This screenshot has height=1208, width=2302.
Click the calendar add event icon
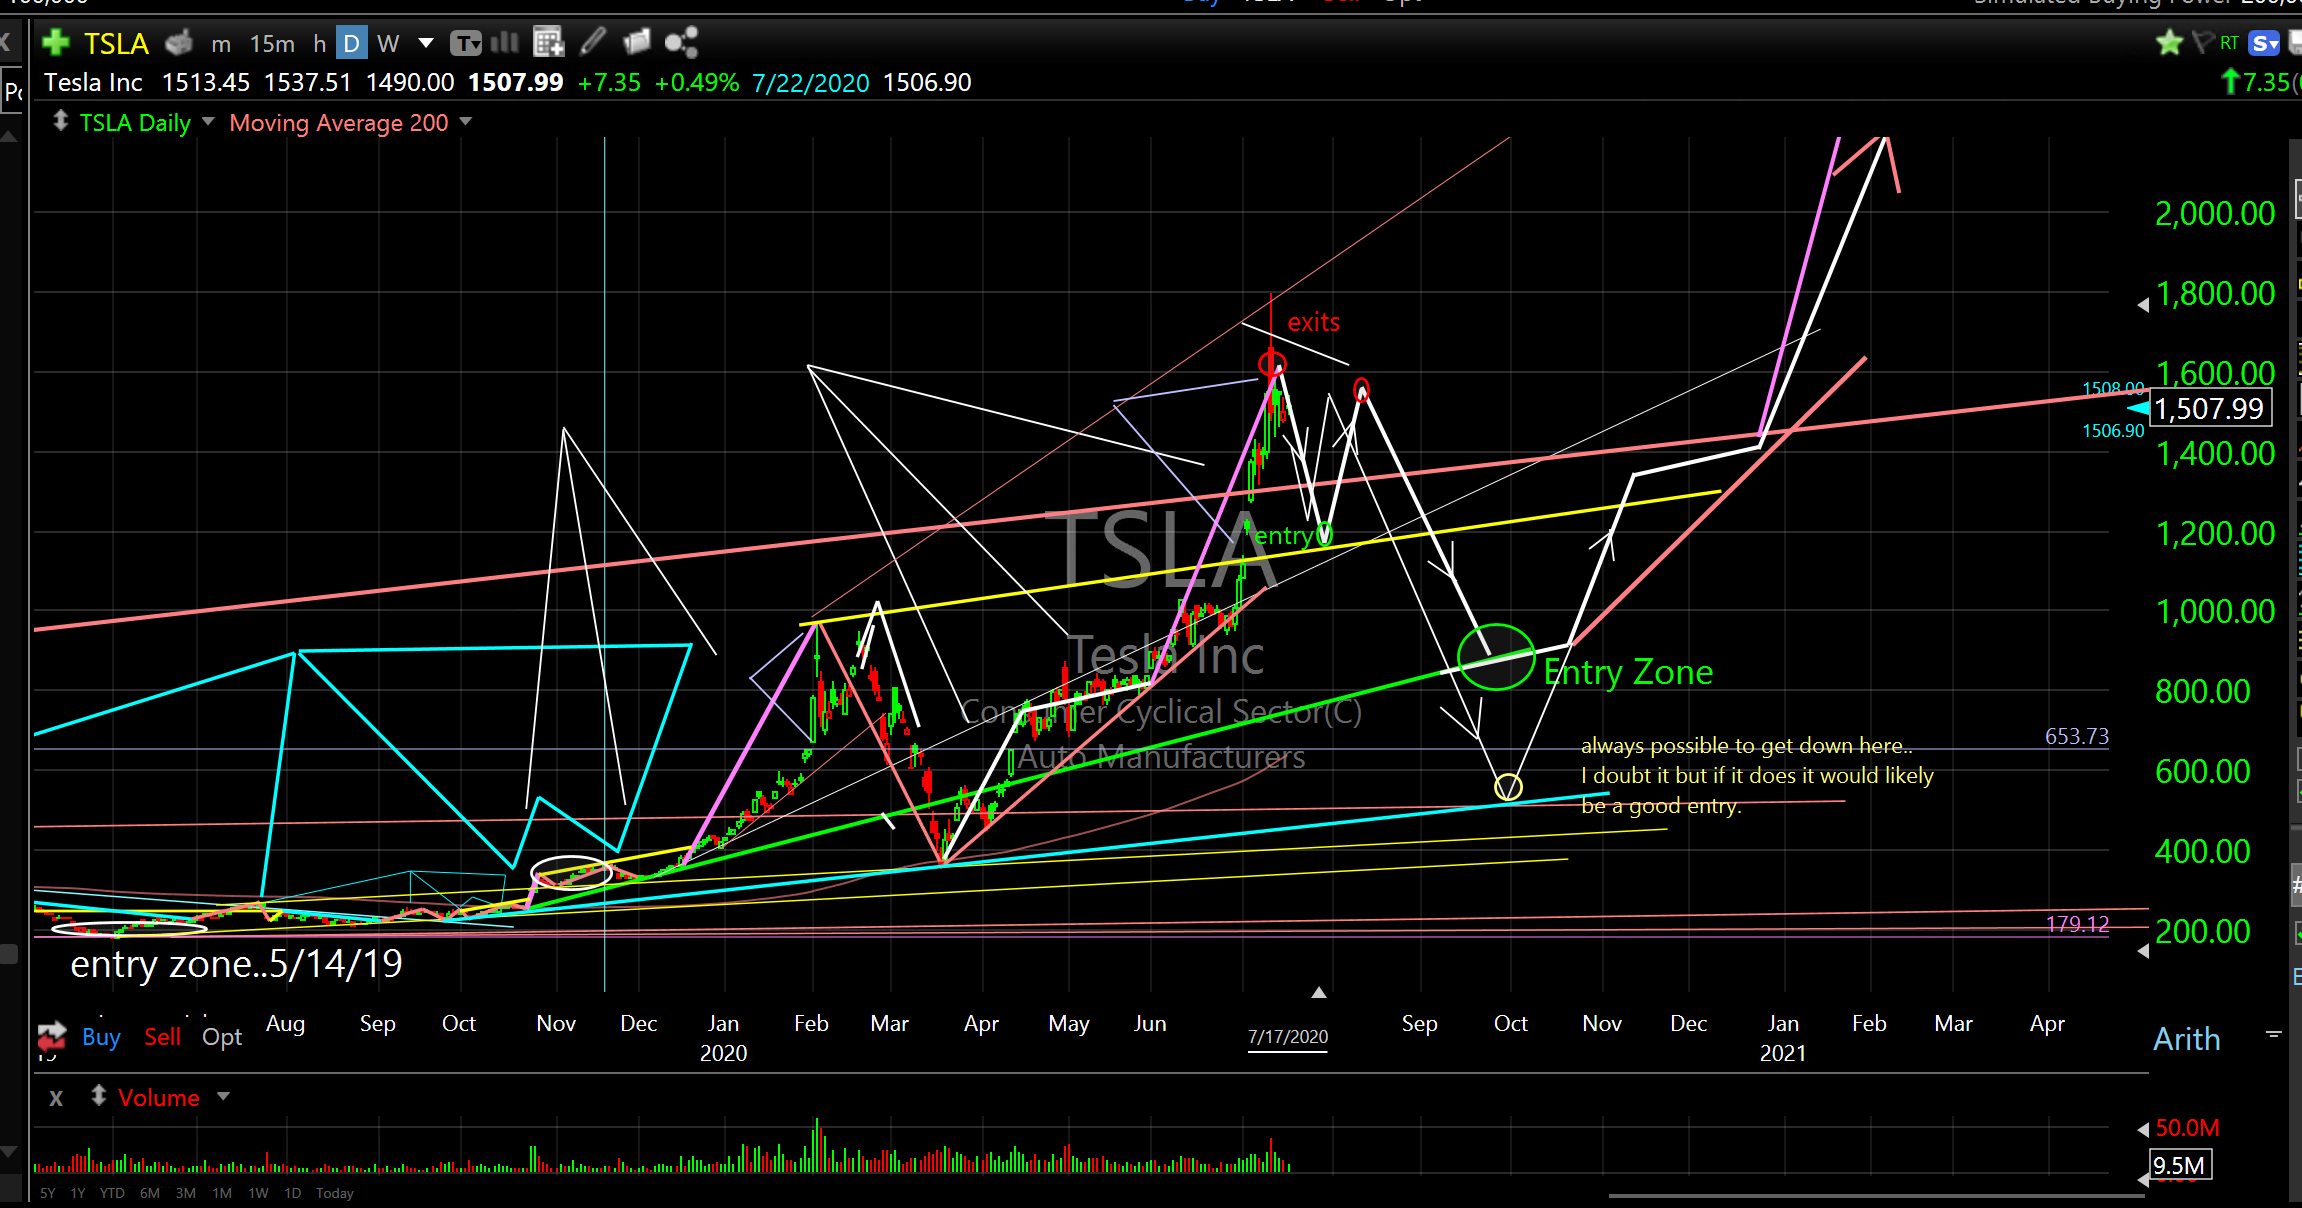(x=548, y=42)
